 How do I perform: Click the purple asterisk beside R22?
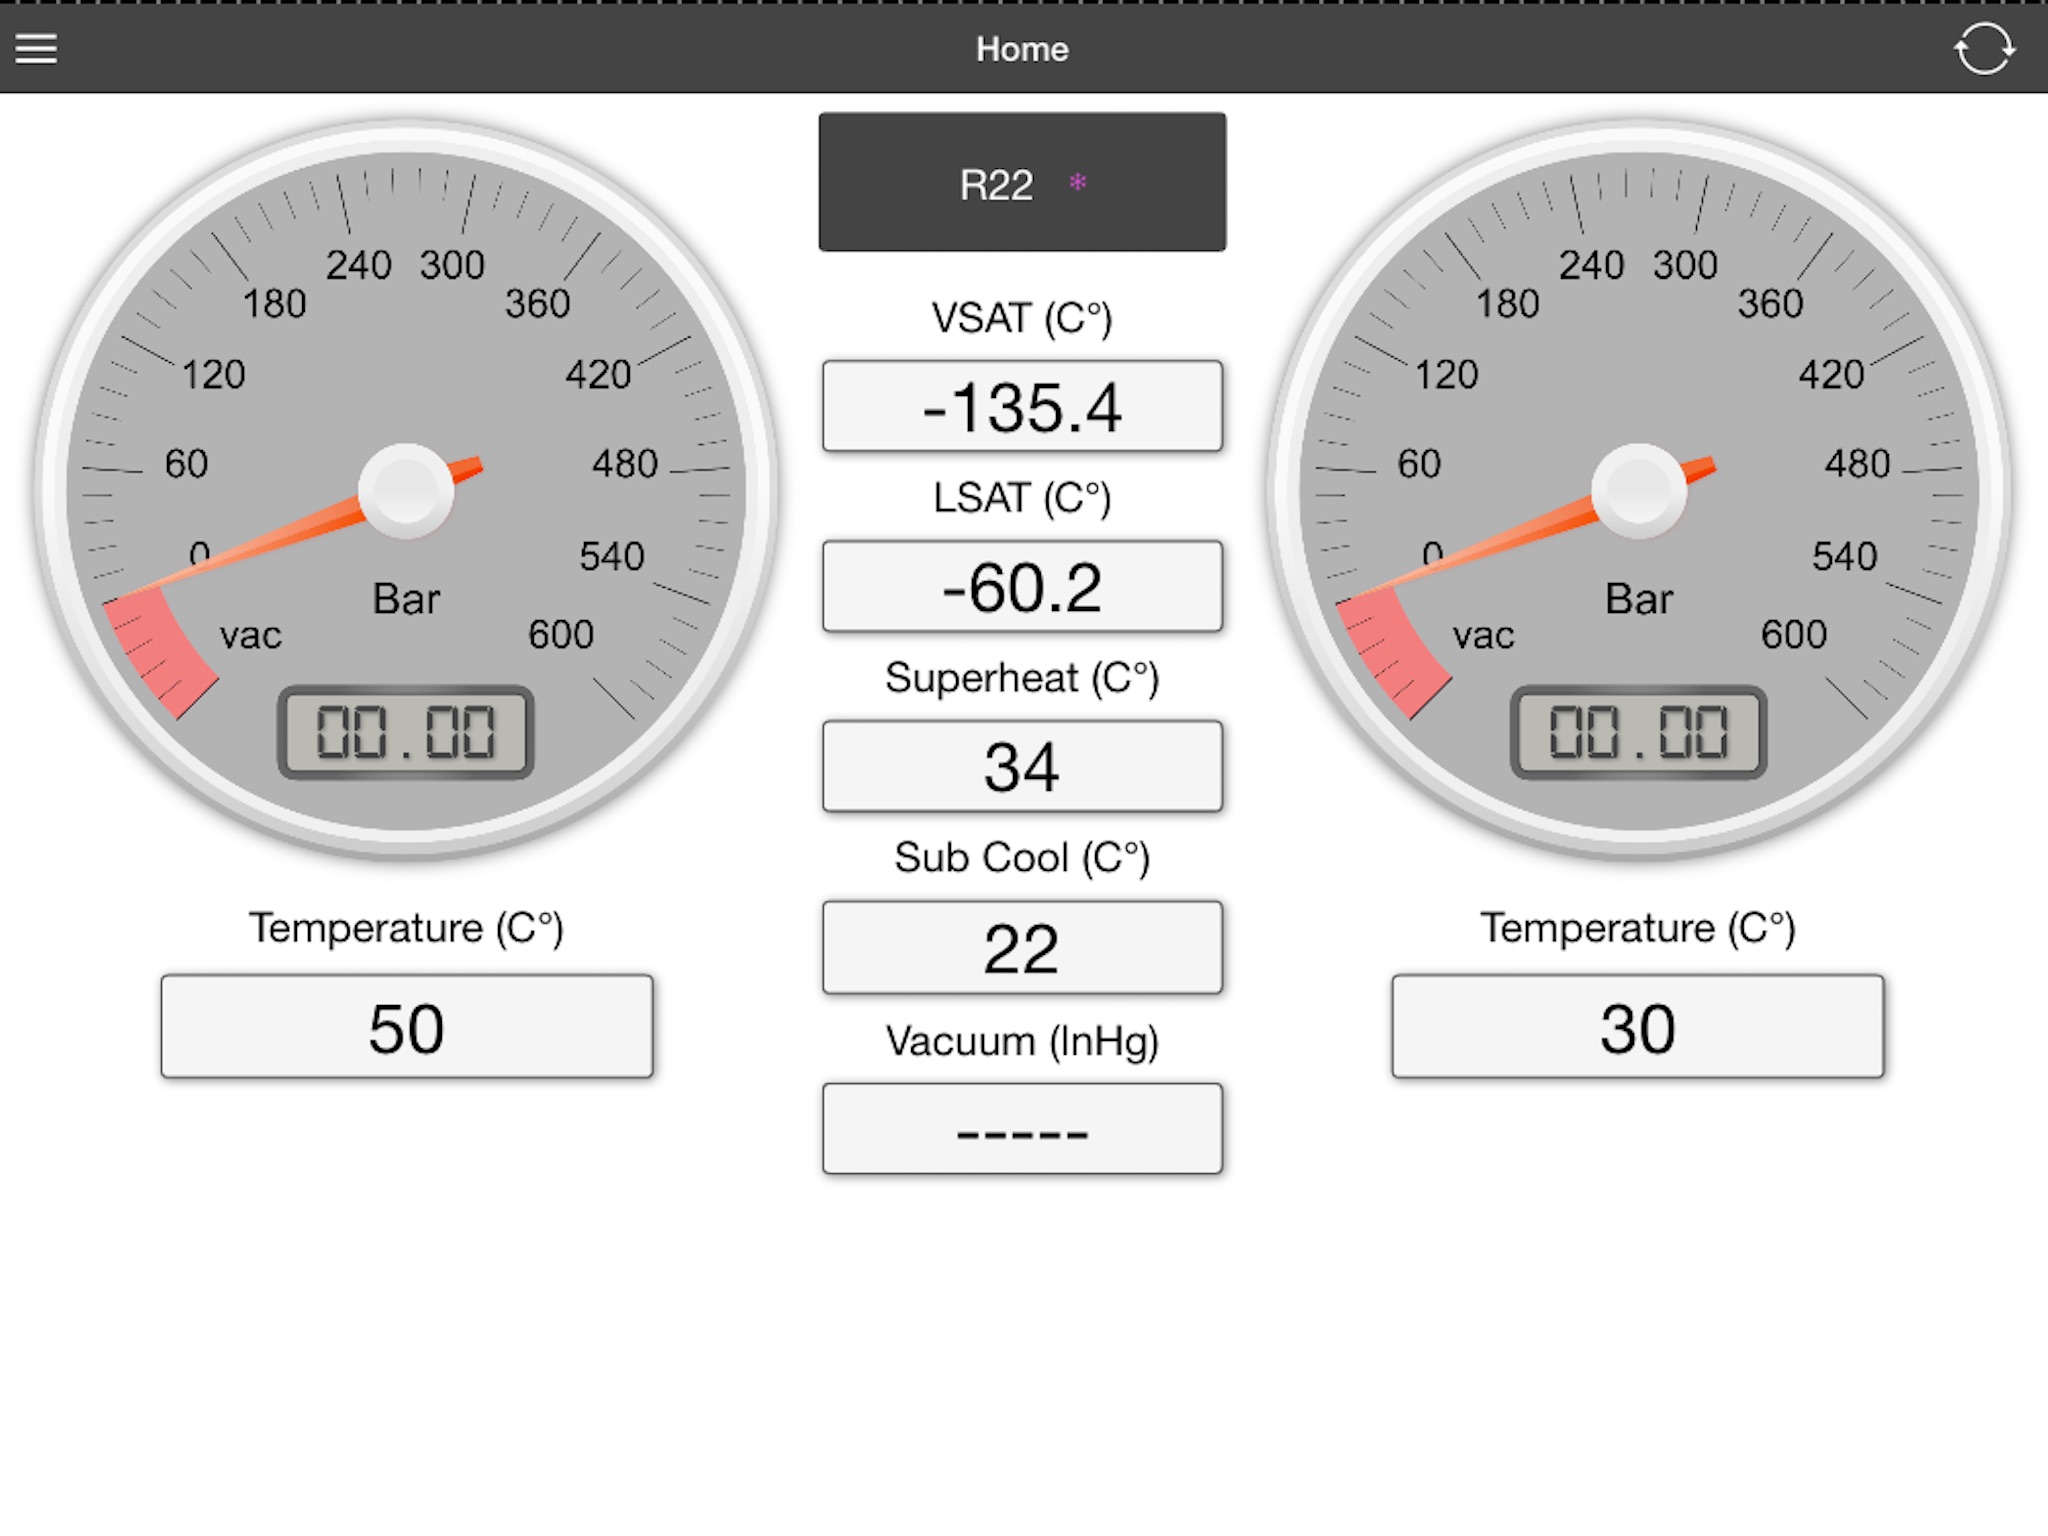click(x=1077, y=183)
